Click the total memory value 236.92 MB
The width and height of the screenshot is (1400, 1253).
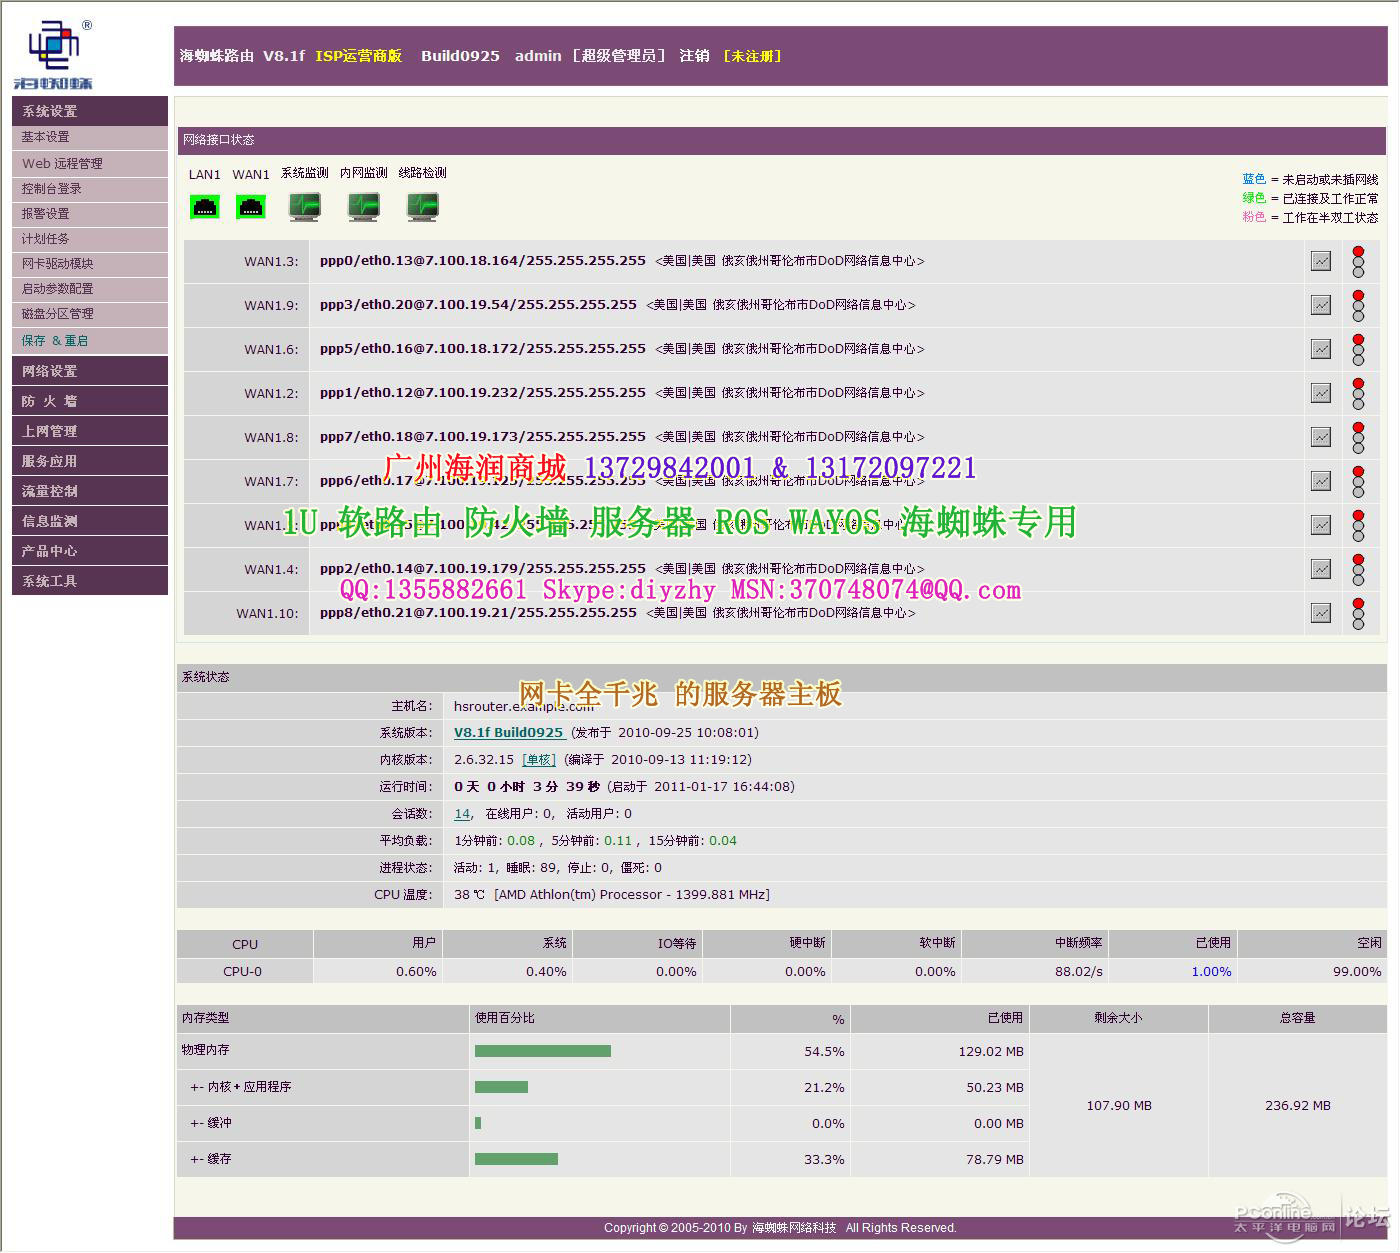tap(1298, 1106)
